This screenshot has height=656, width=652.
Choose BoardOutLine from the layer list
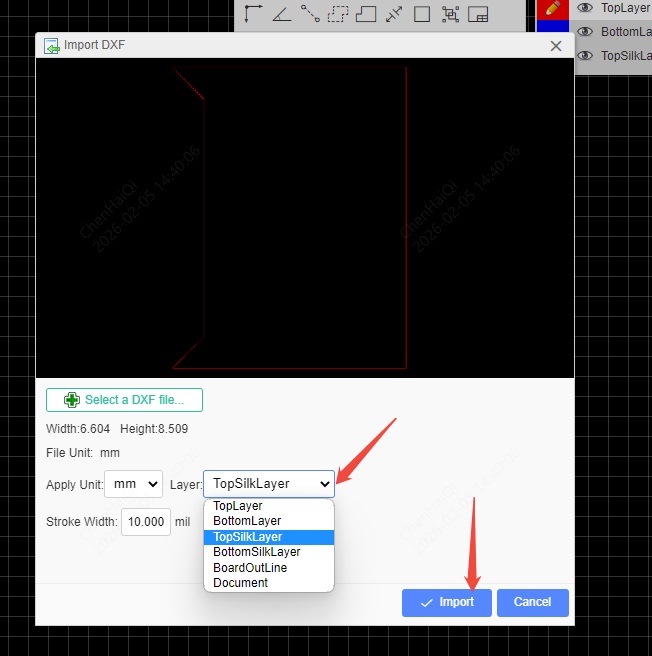(250, 567)
